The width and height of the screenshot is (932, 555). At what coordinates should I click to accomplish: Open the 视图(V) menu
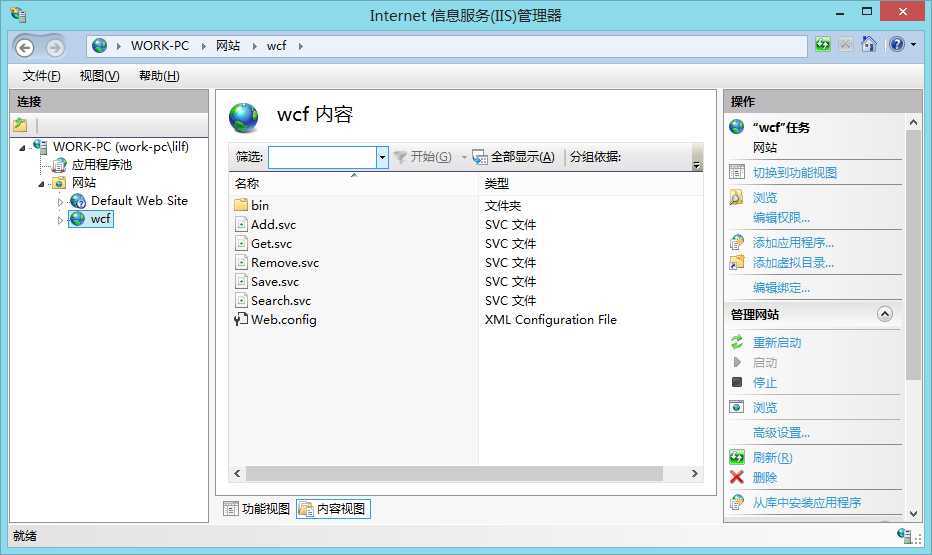click(x=99, y=76)
